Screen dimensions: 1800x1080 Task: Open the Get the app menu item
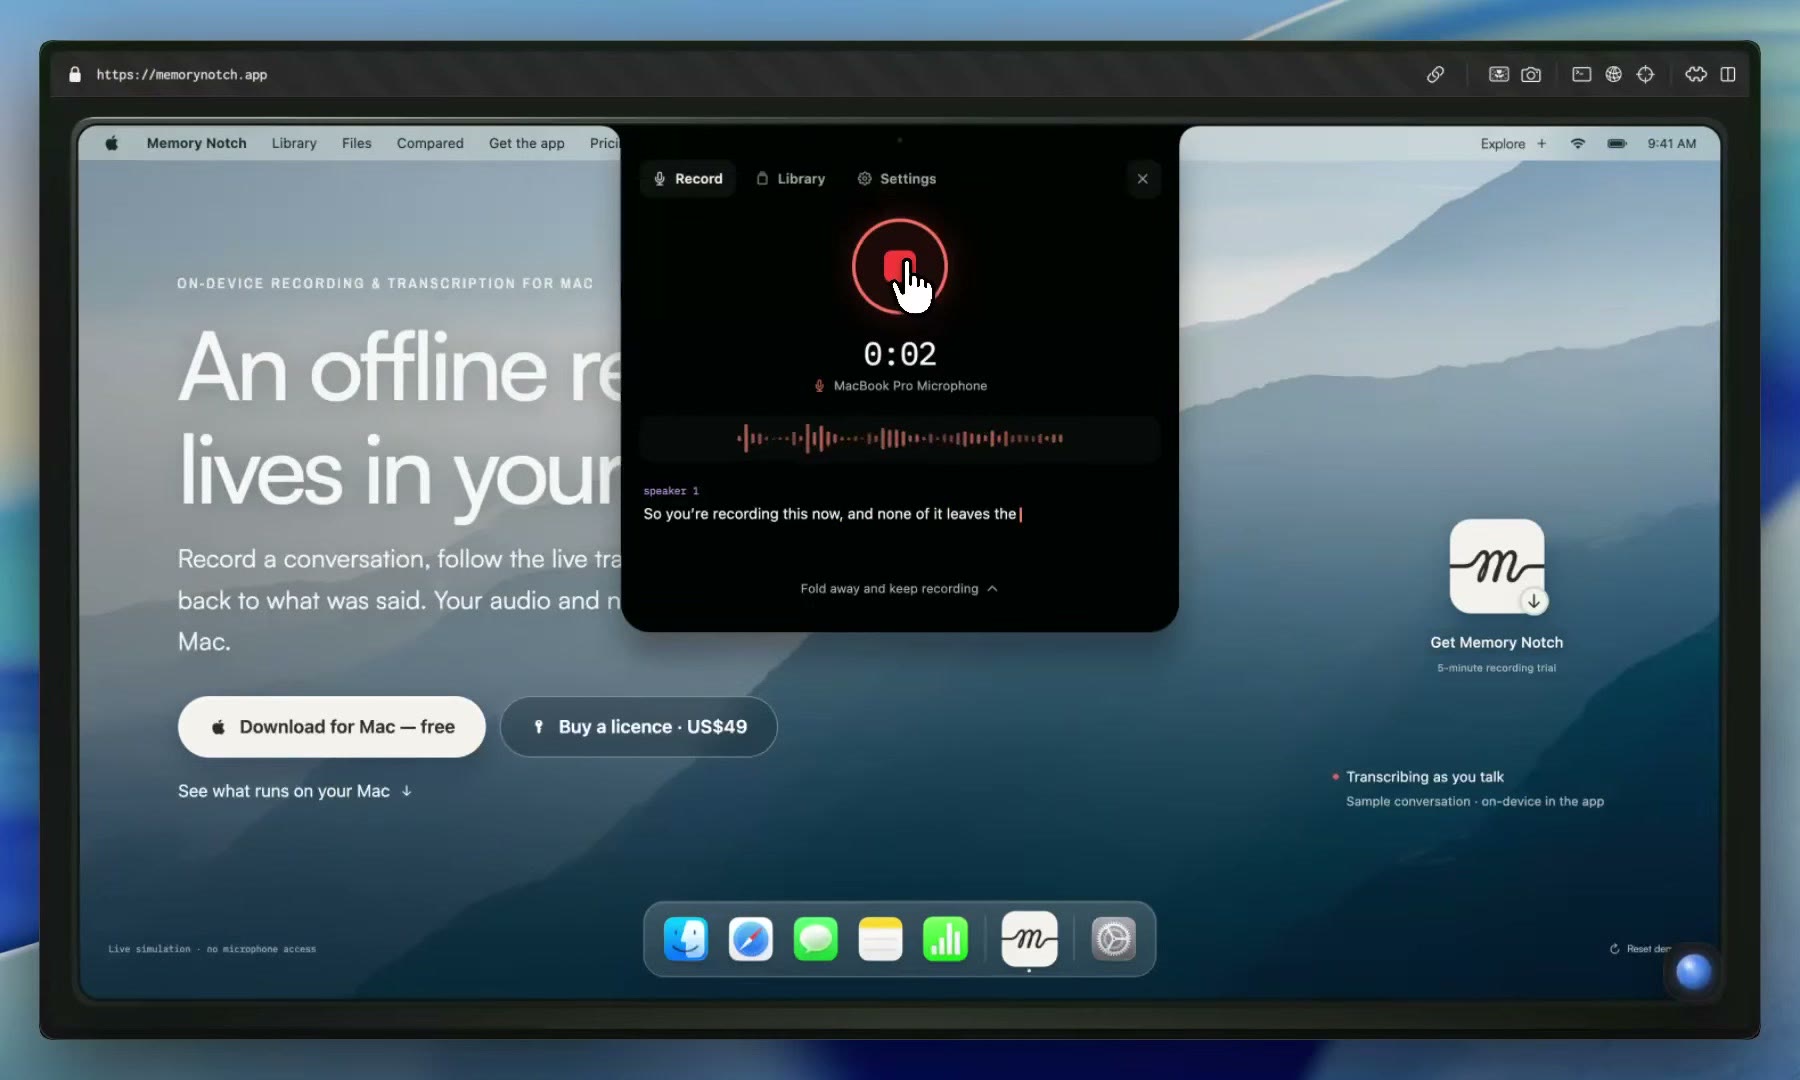[x=526, y=143]
